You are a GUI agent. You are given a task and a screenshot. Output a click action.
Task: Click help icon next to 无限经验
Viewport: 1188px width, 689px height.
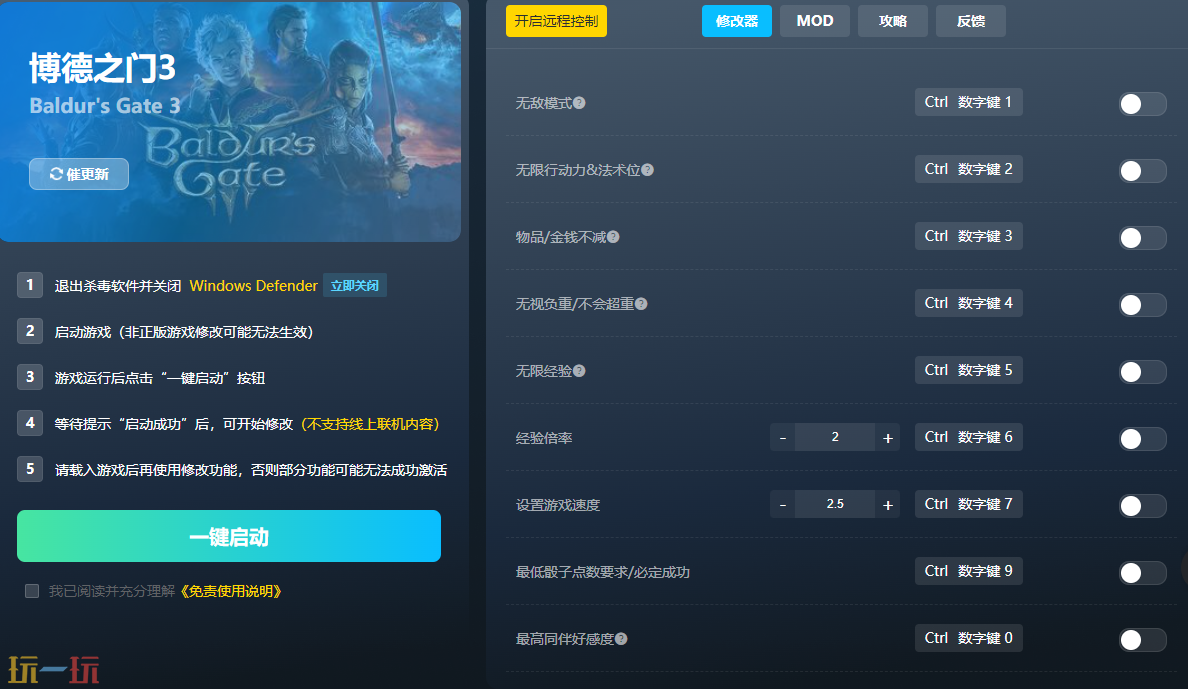pos(579,371)
